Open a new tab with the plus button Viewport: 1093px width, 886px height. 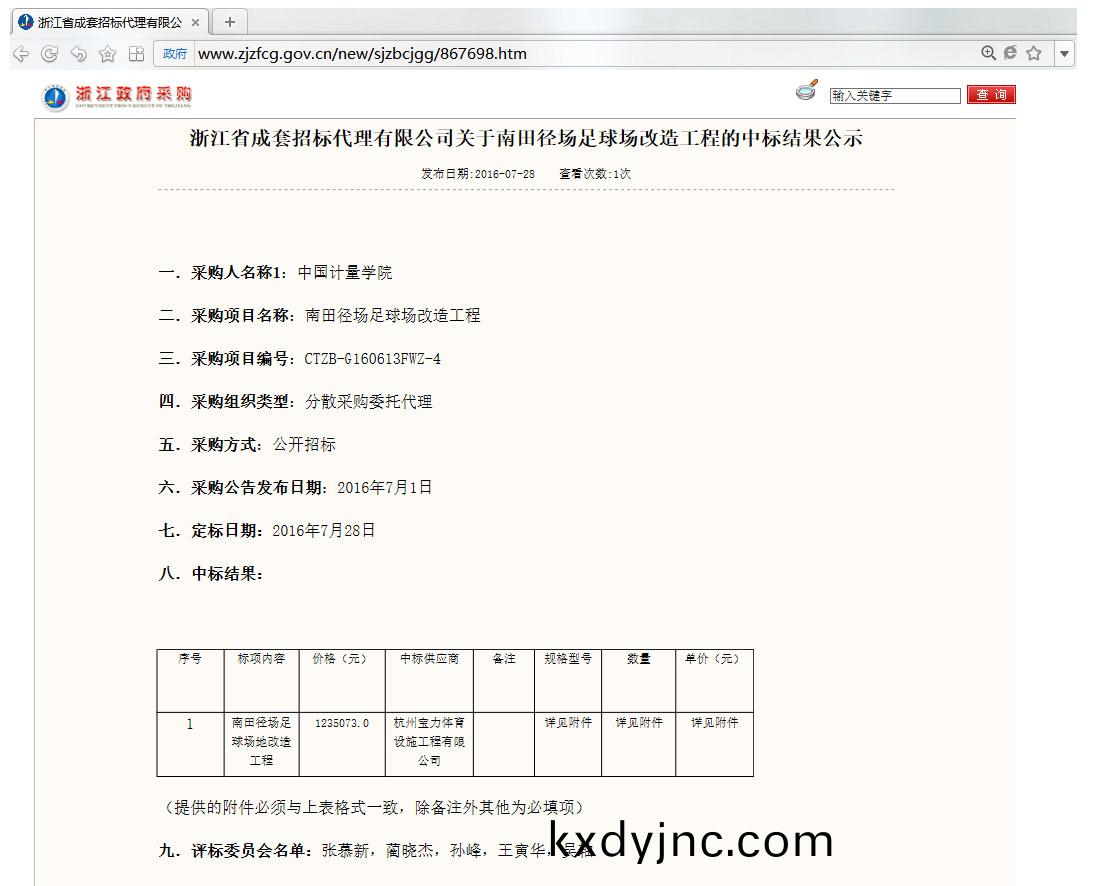point(229,22)
